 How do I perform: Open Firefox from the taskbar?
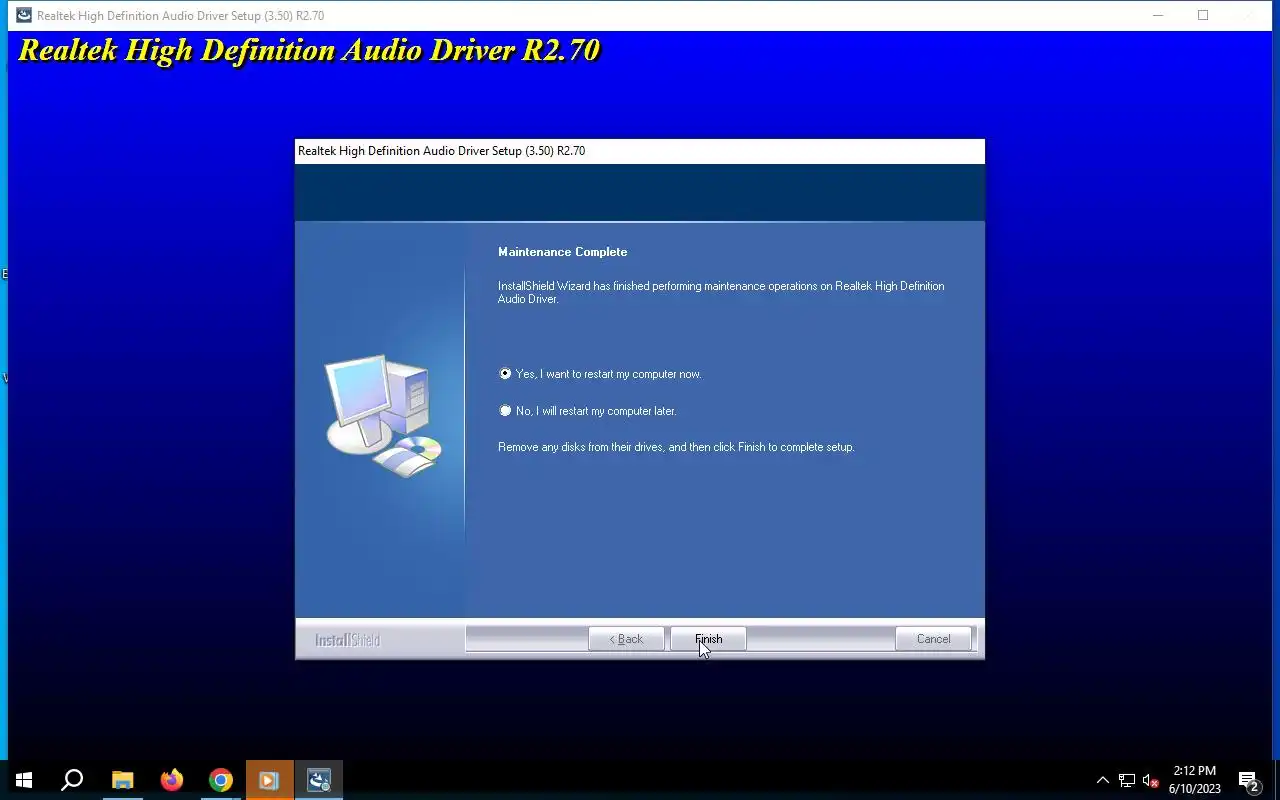pos(172,780)
